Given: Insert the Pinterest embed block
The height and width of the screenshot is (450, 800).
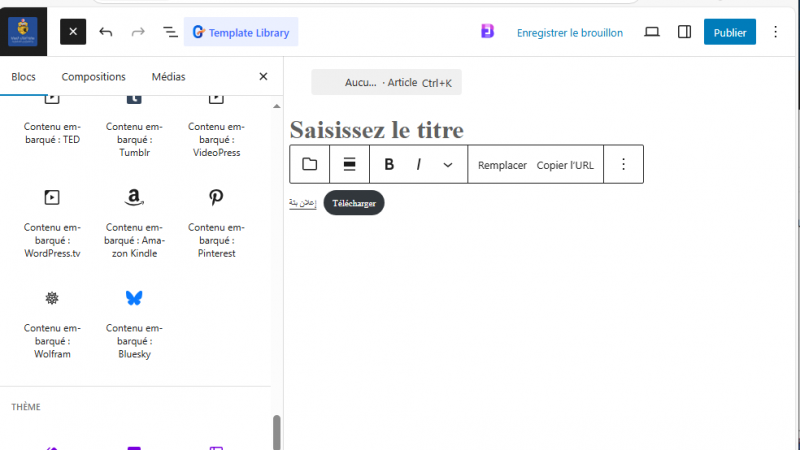Looking at the screenshot, I should tap(216, 224).
